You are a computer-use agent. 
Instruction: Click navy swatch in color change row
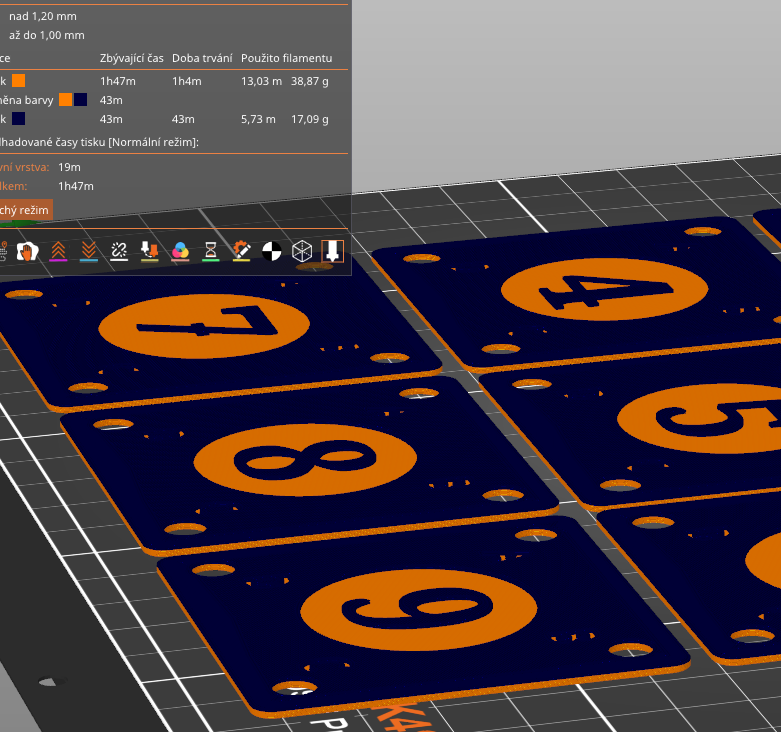(x=81, y=100)
